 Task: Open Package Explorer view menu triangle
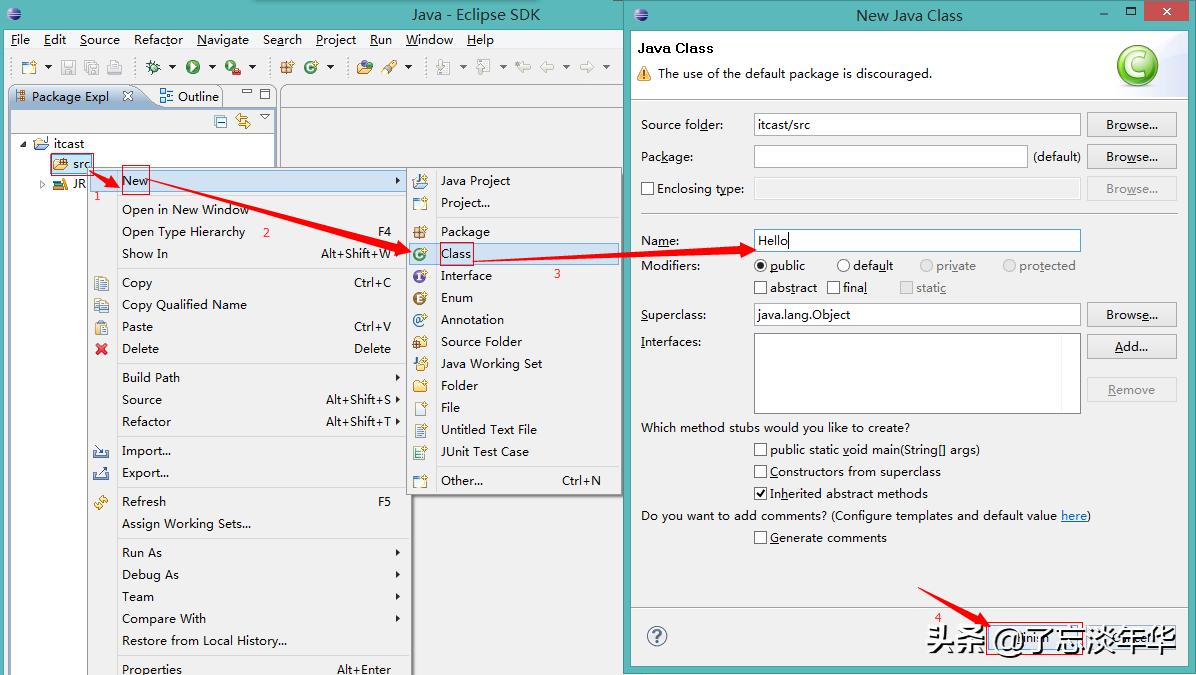coord(265,118)
